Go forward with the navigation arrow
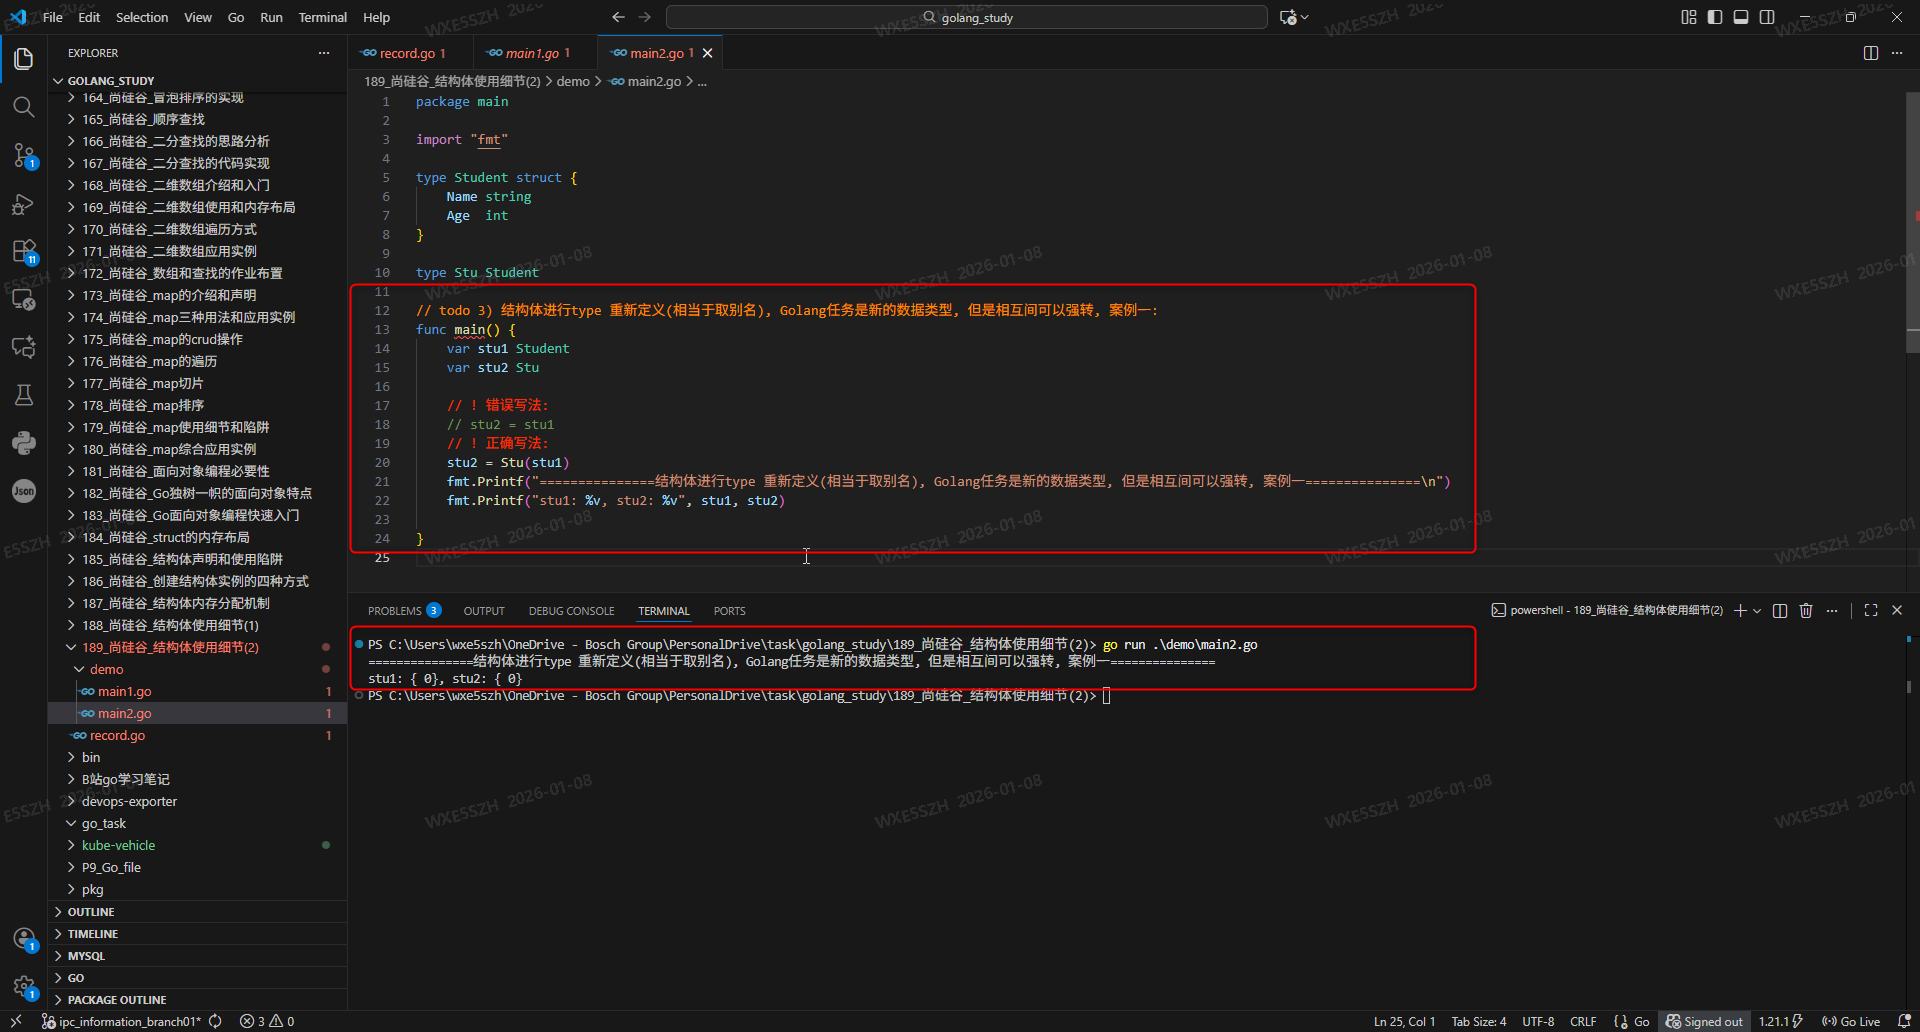Image resolution: width=1920 pixels, height=1032 pixels. point(644,17)
